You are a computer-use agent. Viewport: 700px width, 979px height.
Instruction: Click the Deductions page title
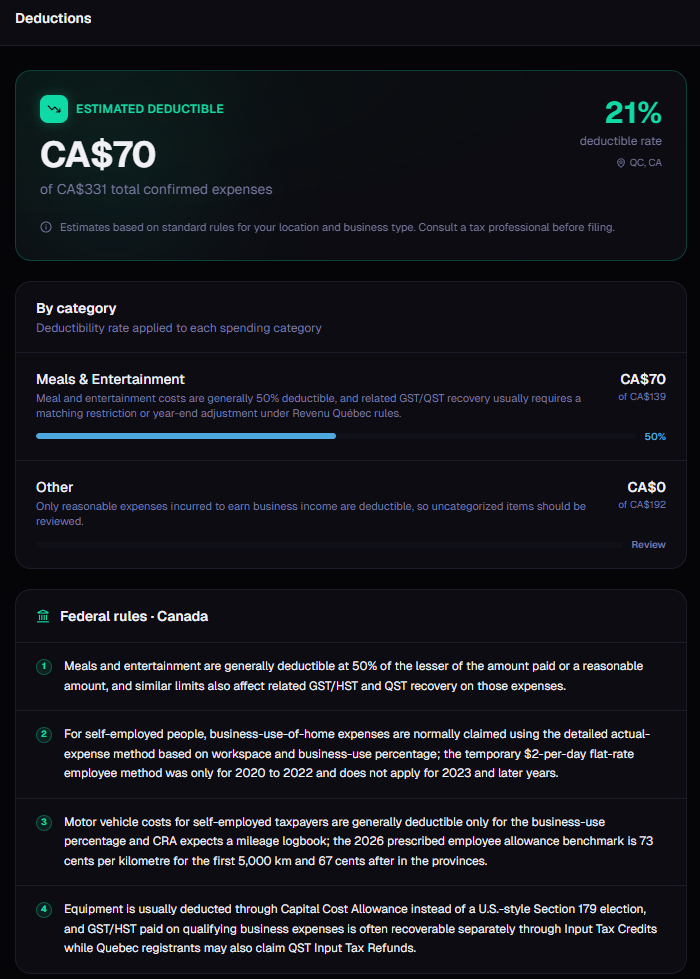tap(53, 18)
